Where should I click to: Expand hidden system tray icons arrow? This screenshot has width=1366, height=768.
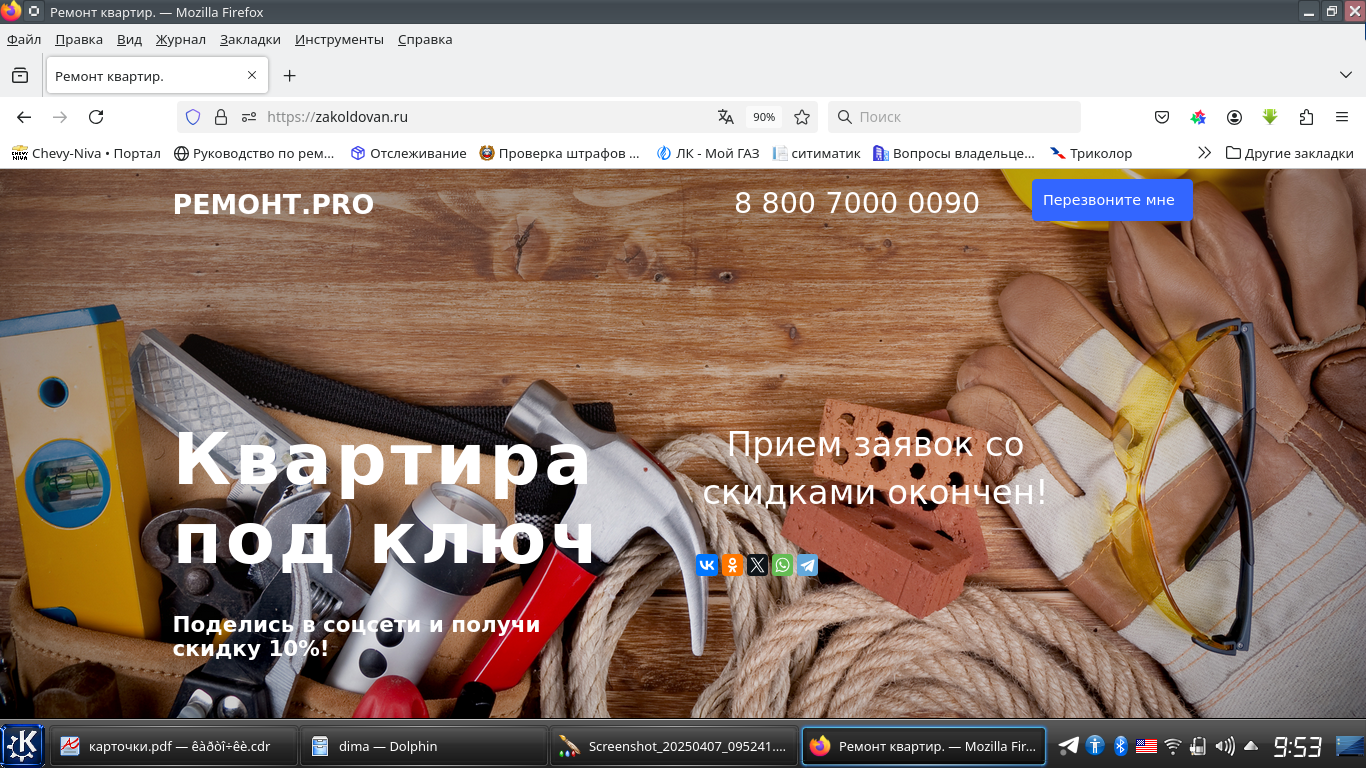point(1251,746)
